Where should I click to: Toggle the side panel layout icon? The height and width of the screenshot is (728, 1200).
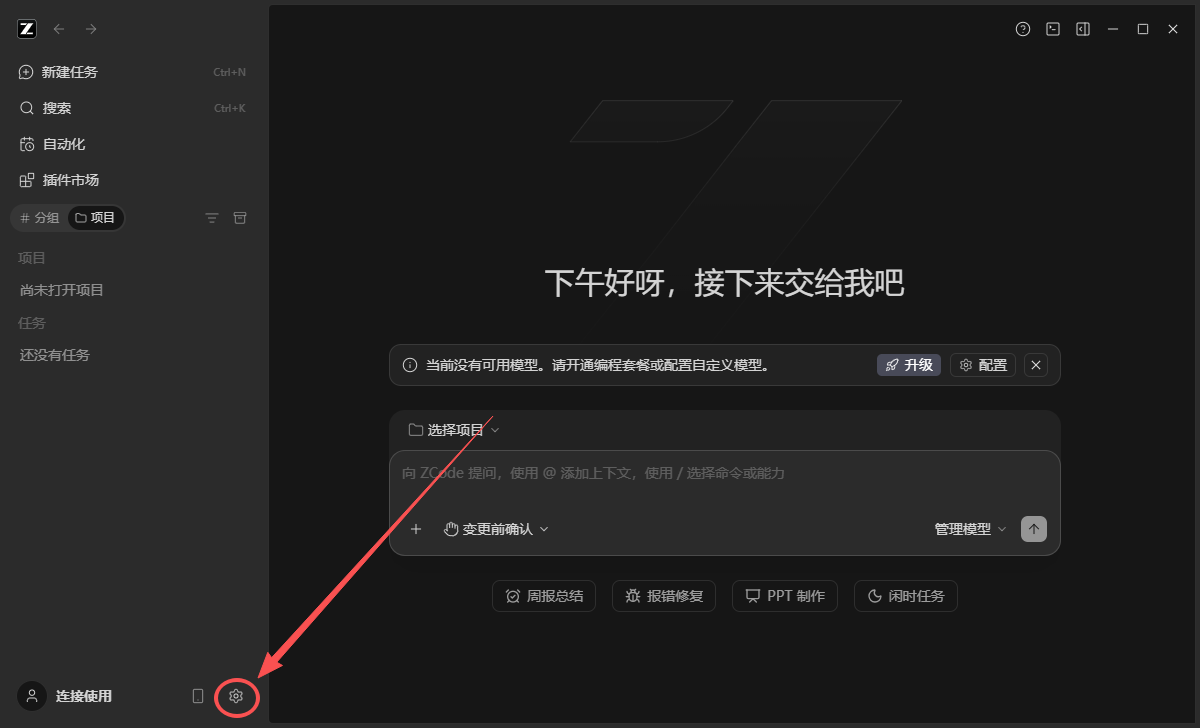coord(1082,29)
